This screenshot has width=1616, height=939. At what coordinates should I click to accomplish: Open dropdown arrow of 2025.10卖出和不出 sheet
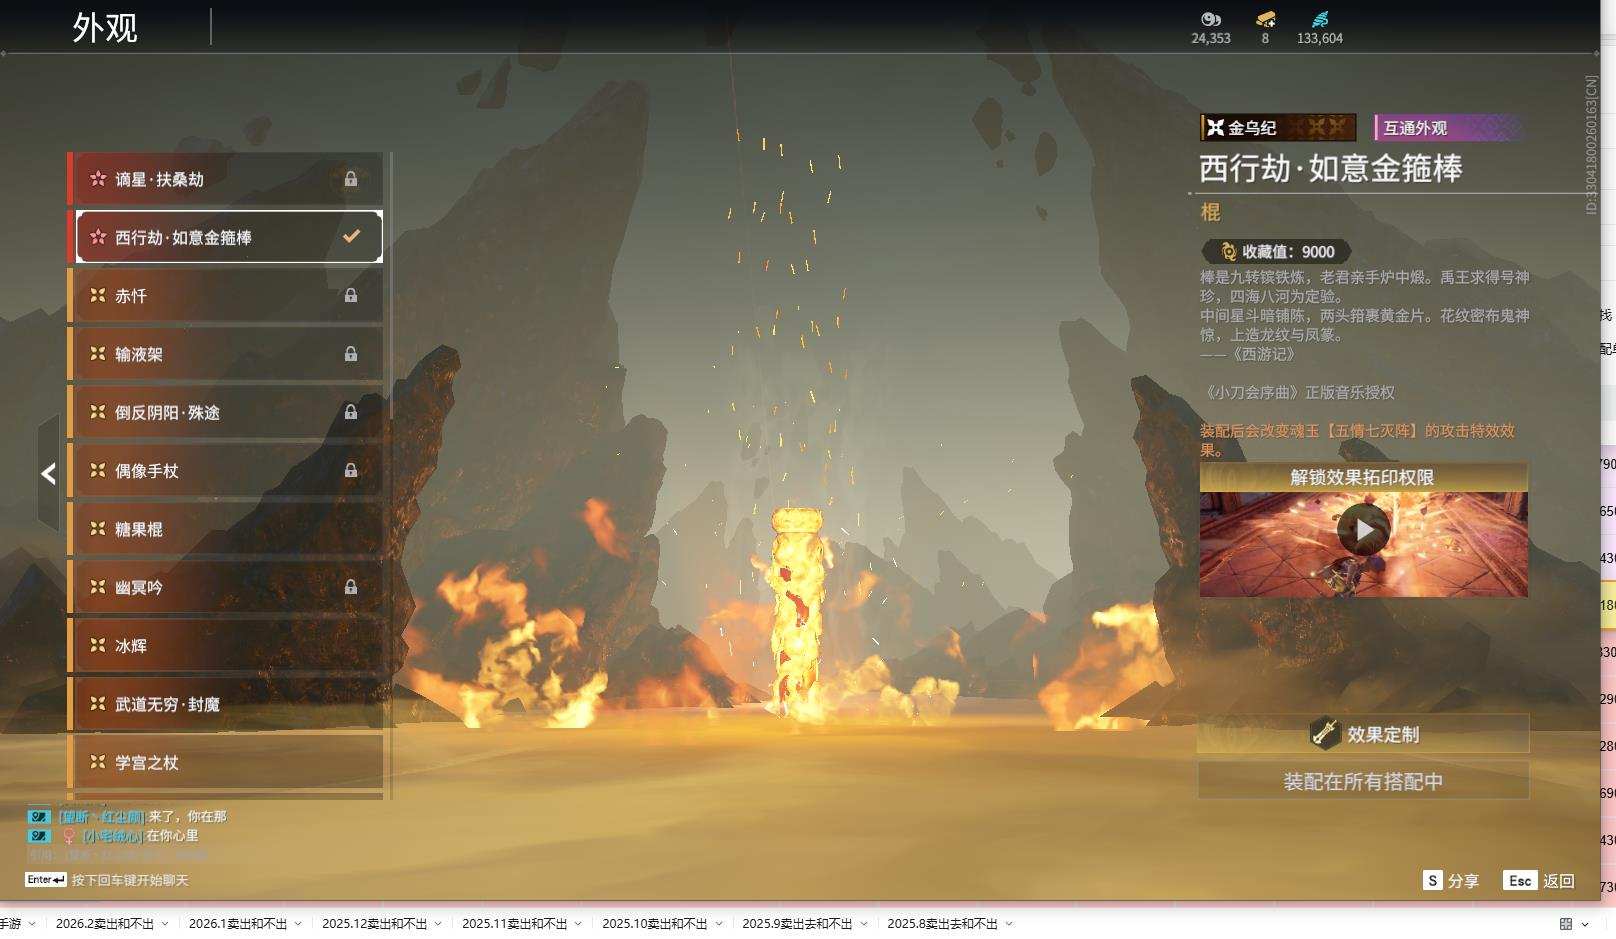pyautogui.click(x=718, y=924)
